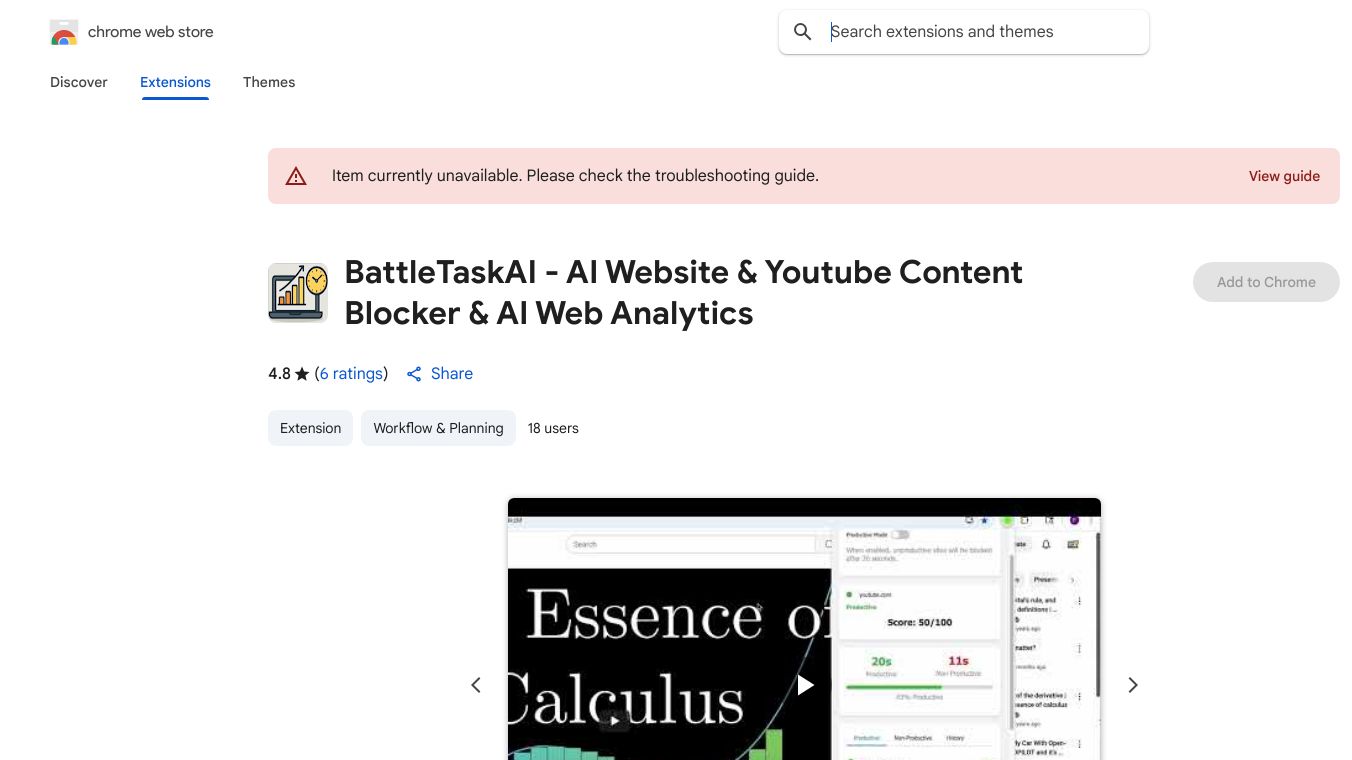1352x760 pixels.
Task: Open View guide troubleshooting link
Action: coord(1284,176)
